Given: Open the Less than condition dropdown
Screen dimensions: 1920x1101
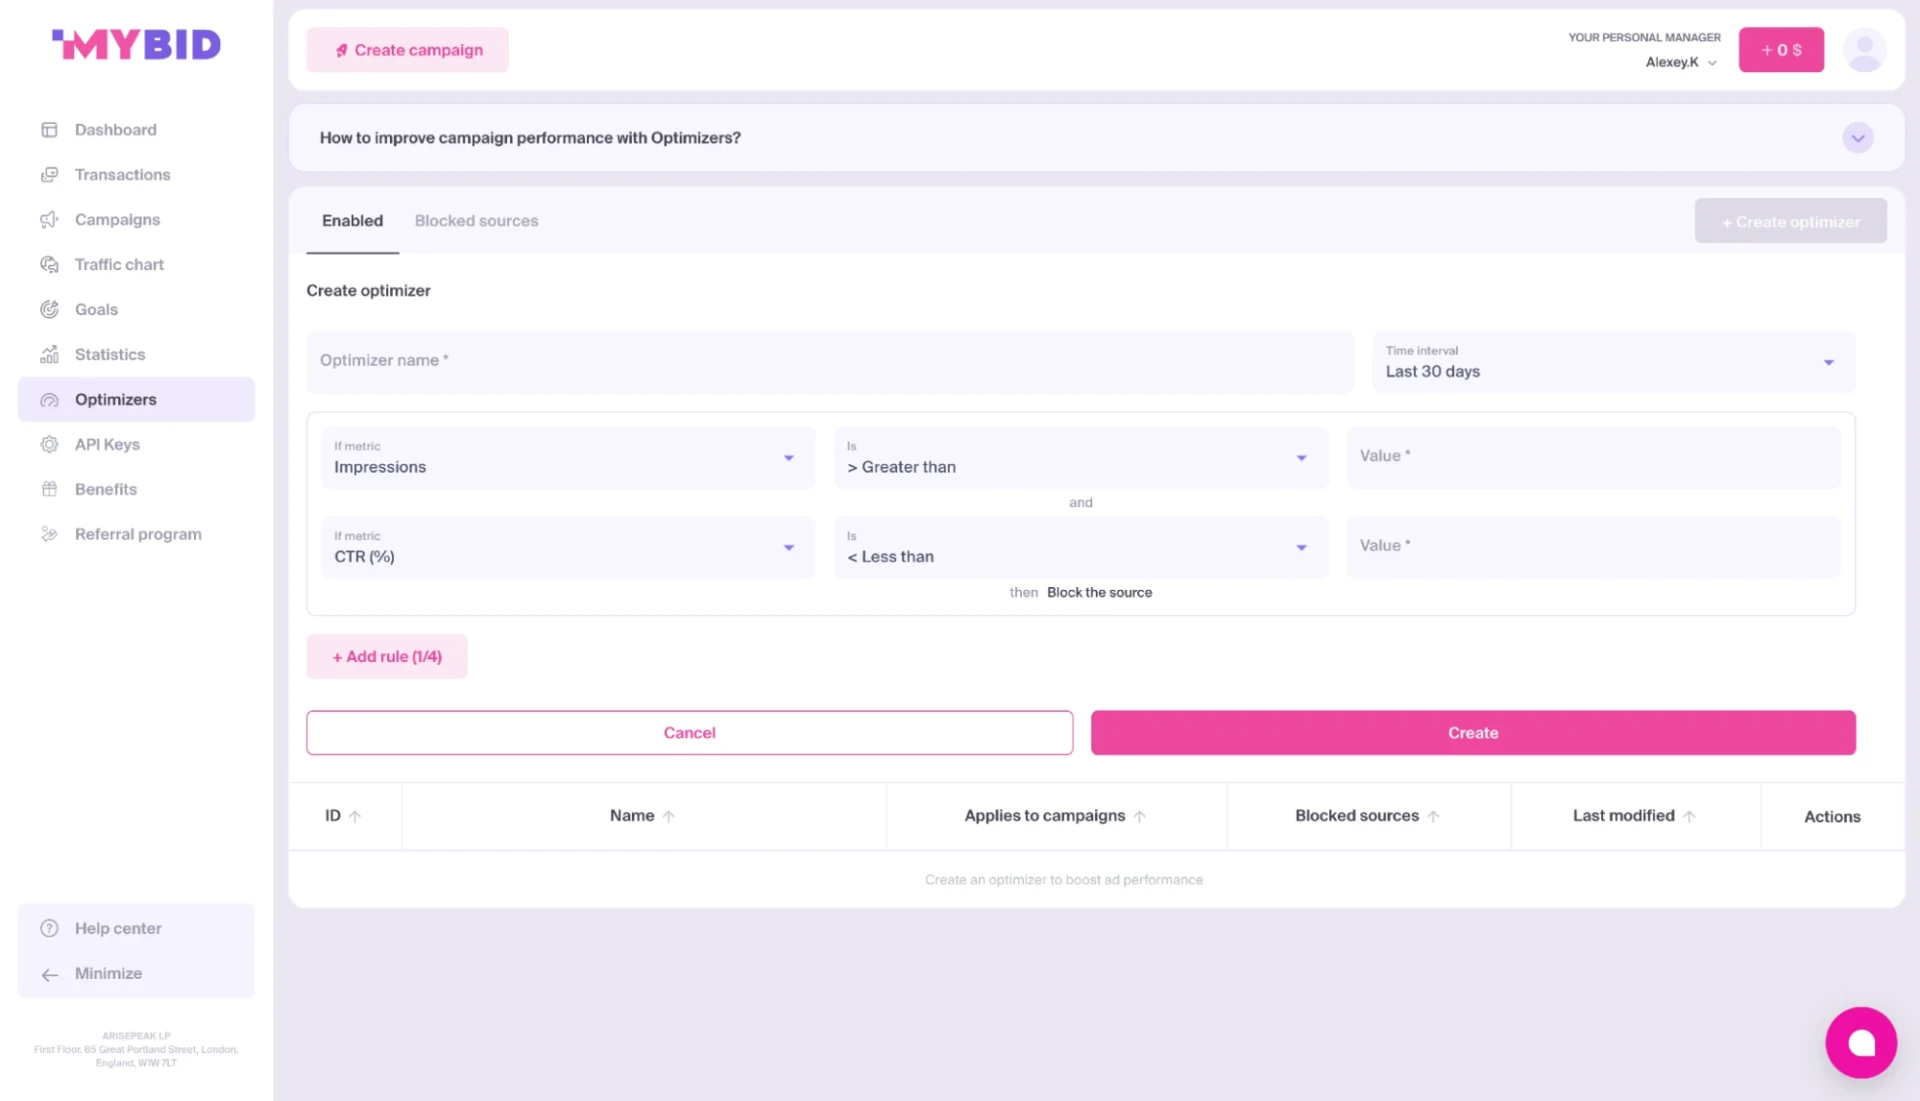Looking at the screenshot, I should coord(1081,547).
